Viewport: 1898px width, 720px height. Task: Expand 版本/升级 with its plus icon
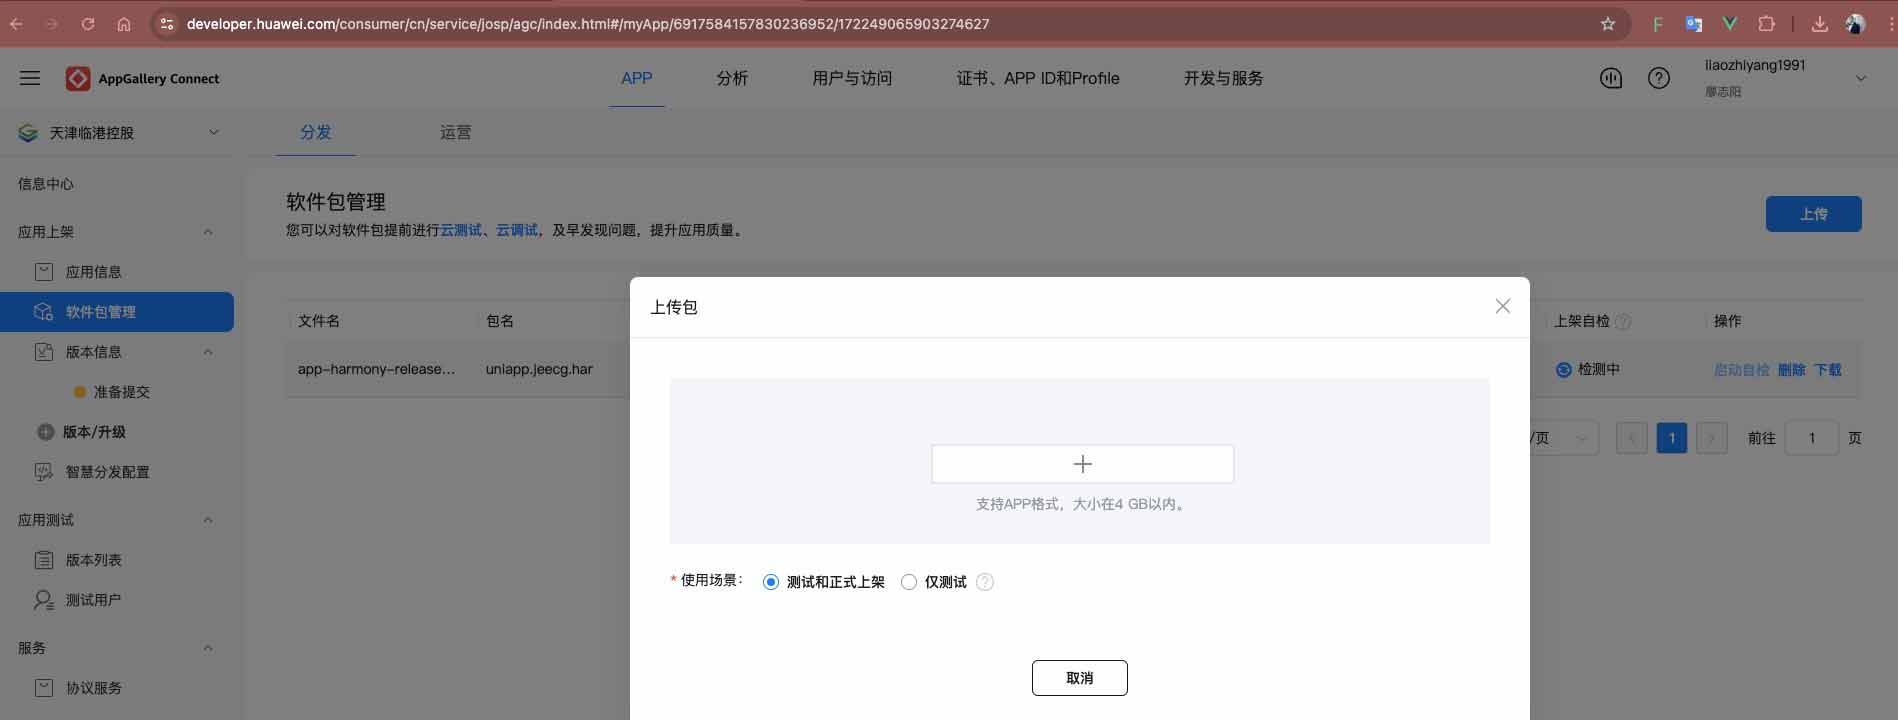[45, 432]
